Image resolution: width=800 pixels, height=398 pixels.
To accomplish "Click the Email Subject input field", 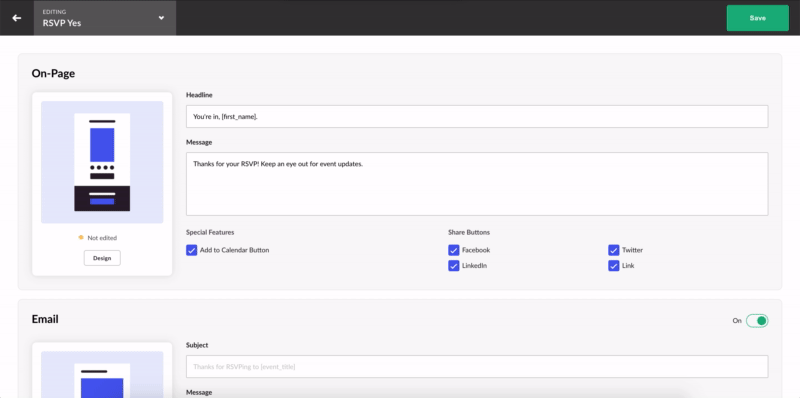I will tap(477, 366).
